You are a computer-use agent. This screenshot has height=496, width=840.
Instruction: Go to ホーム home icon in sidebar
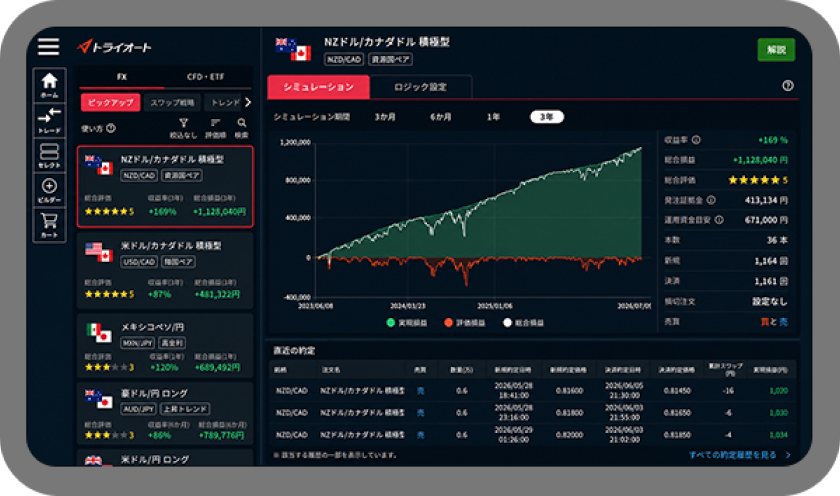[49, 85]
